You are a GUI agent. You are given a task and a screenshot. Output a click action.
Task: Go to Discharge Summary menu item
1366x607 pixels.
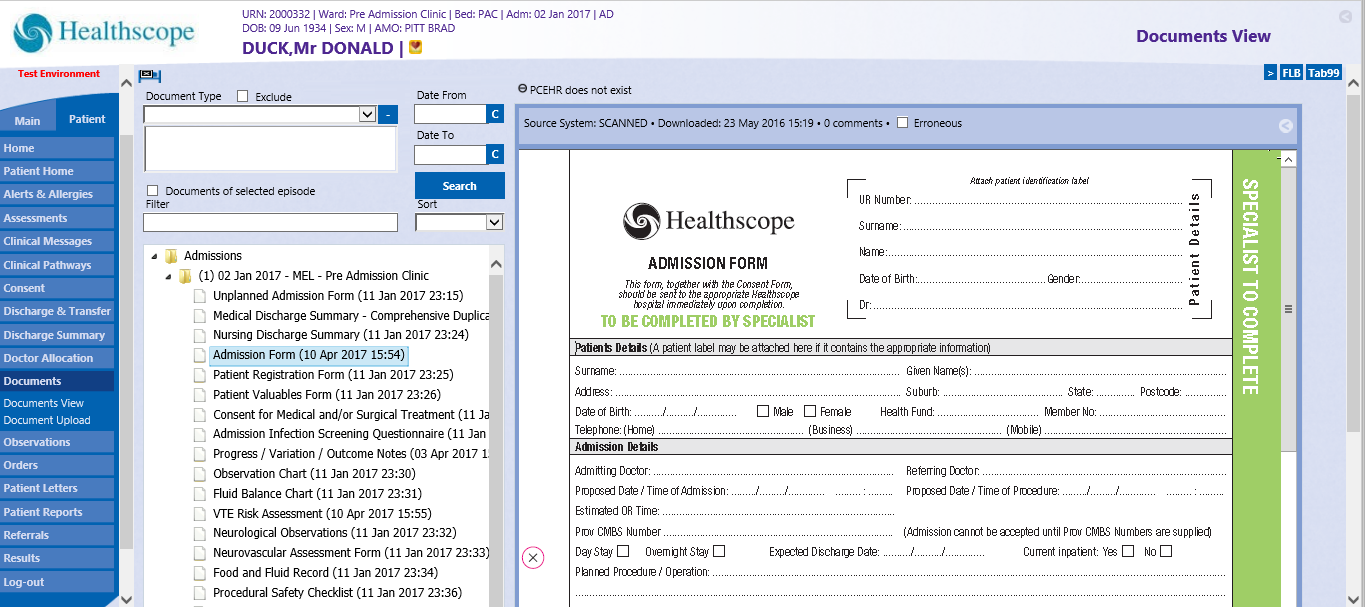coord(57,335)
